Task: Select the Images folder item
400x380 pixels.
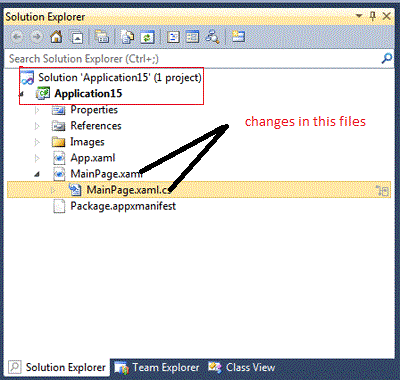Action: (87, 142)
